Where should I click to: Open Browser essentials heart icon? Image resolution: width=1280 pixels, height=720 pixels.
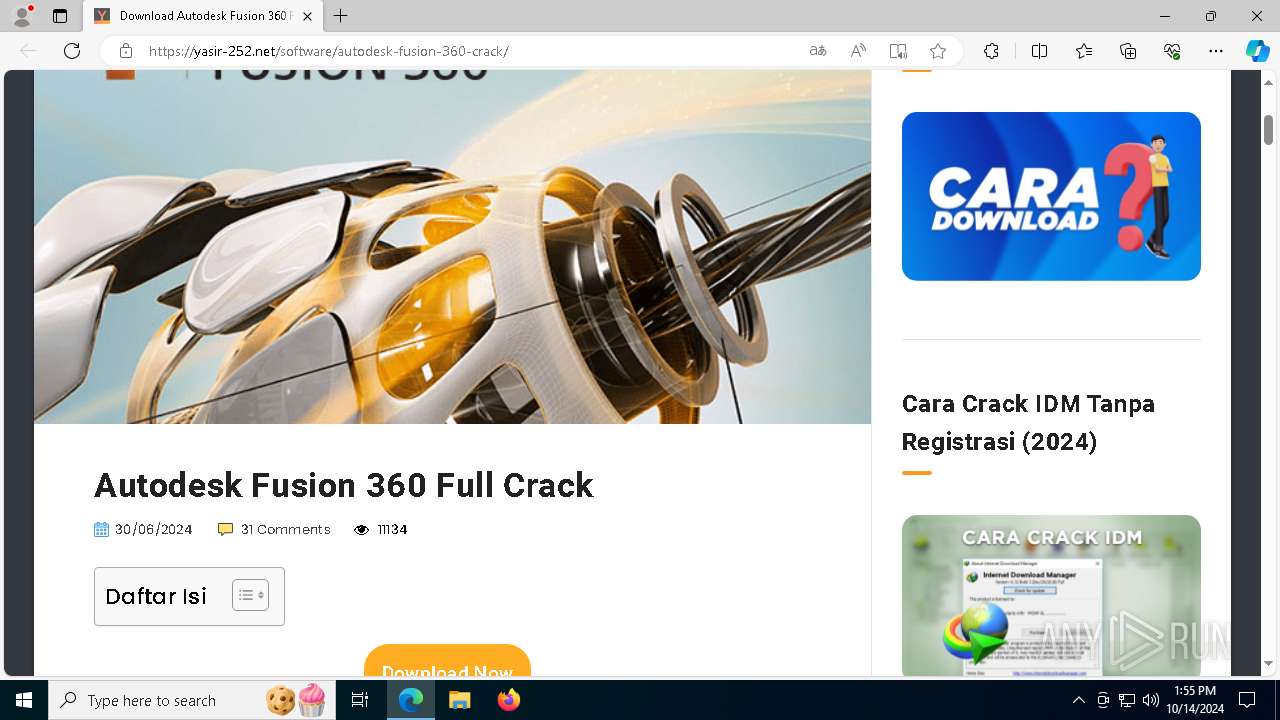pyautogui.click(x=1172, y=51)
